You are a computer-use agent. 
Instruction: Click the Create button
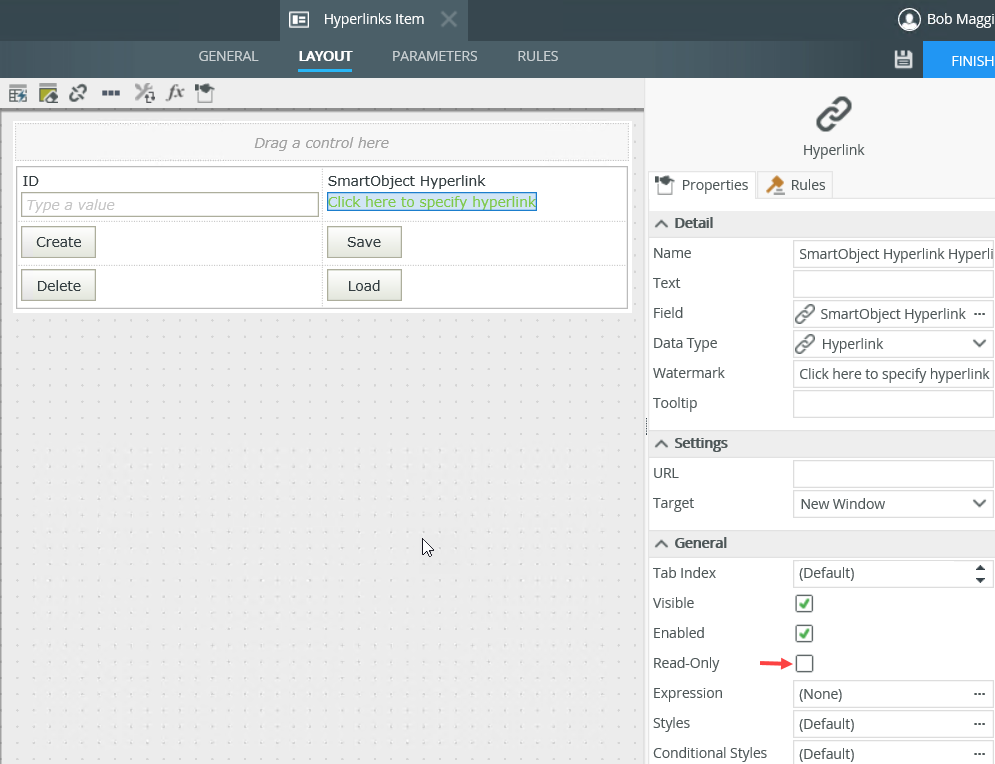coord(59,242)
